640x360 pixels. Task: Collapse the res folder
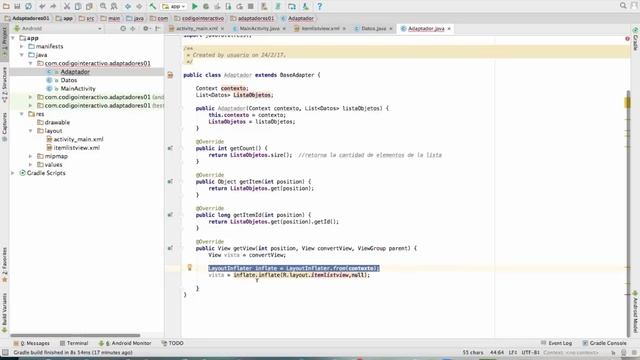(x=22, y=114)
